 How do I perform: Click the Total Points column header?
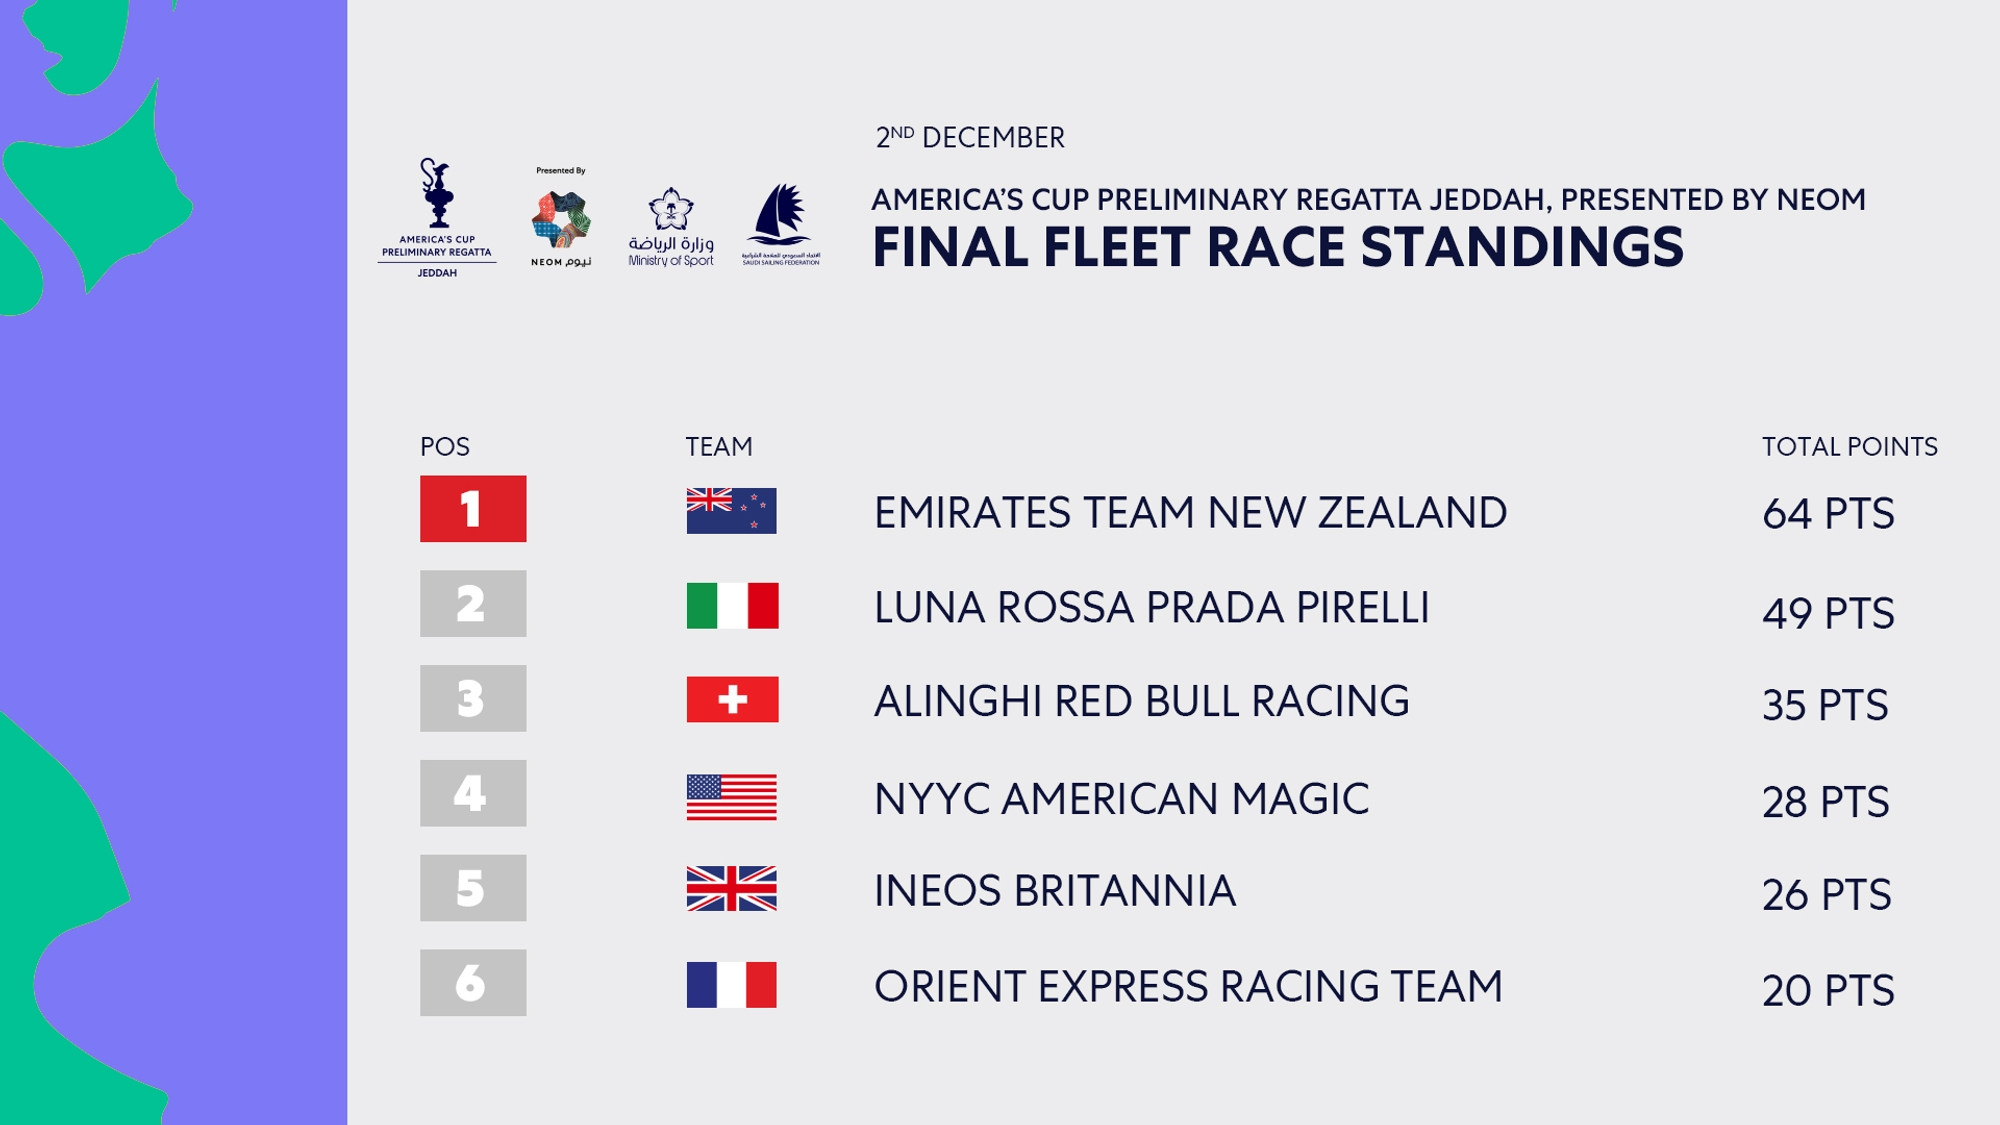pyautogui.click(x=1850, y=447)
